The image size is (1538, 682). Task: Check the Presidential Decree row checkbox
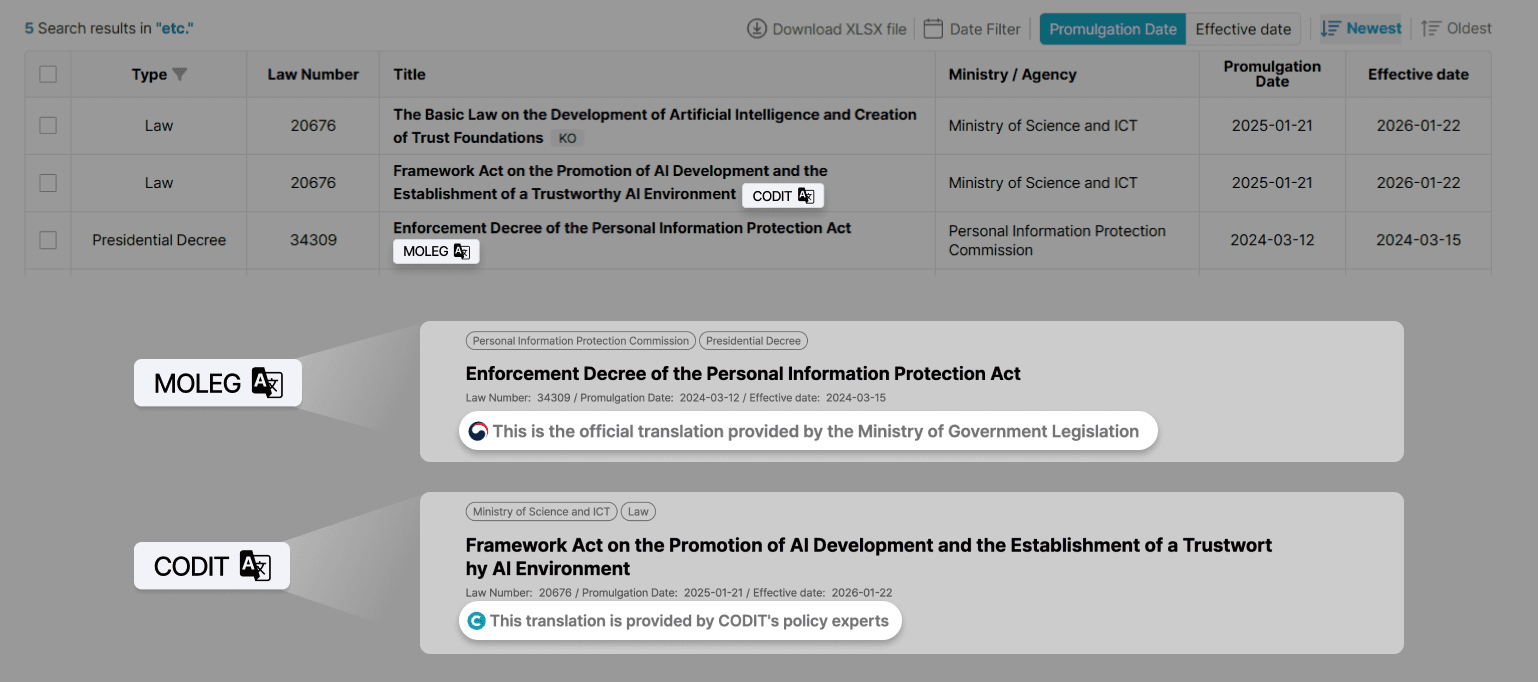pos(48,240)
